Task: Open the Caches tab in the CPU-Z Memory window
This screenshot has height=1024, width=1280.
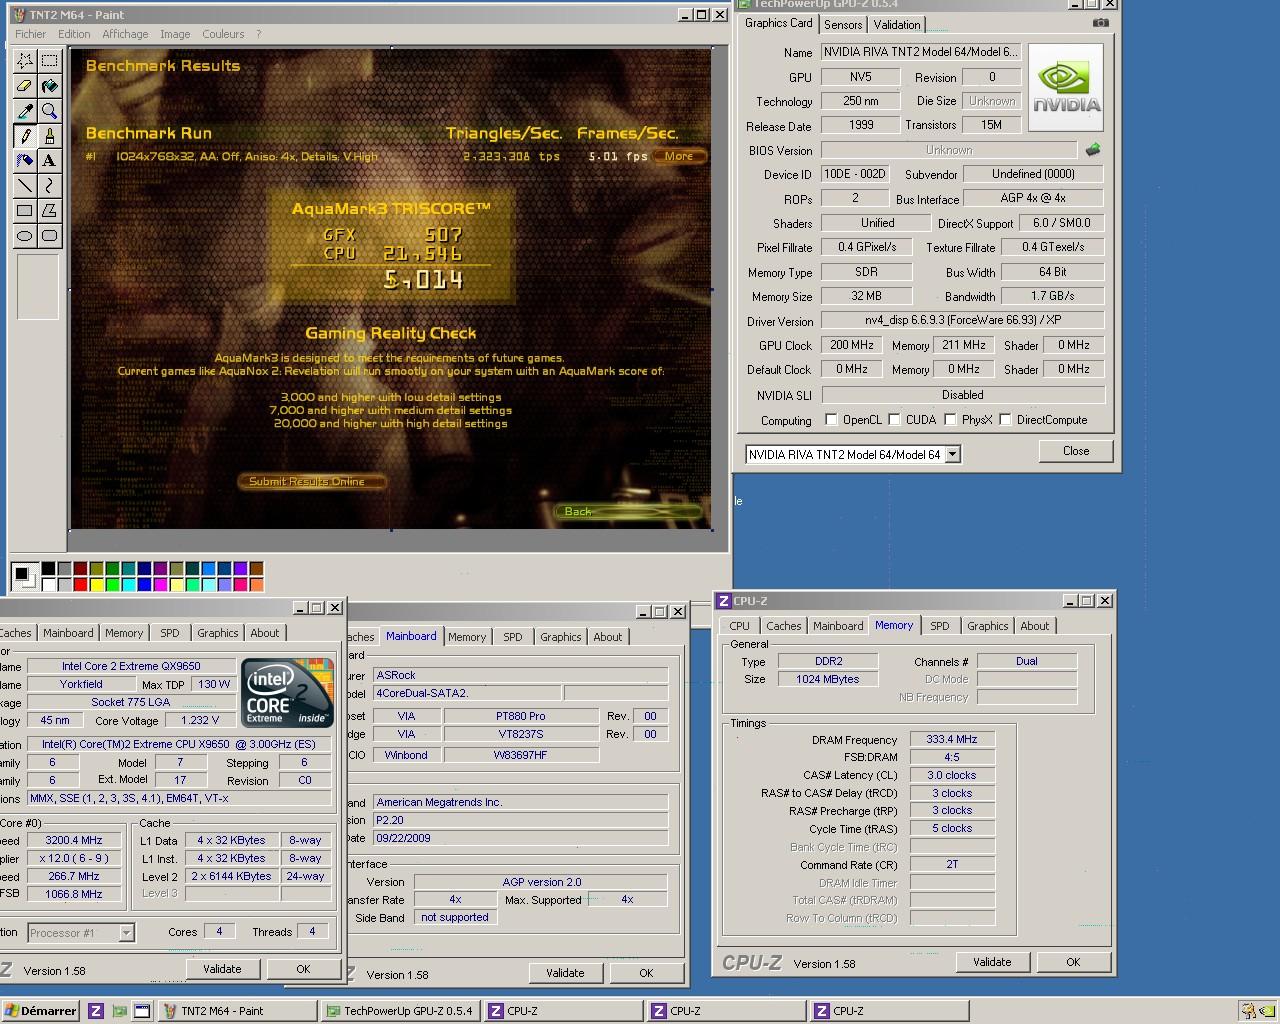Action: pyautogui.click(x=784, y=626)
